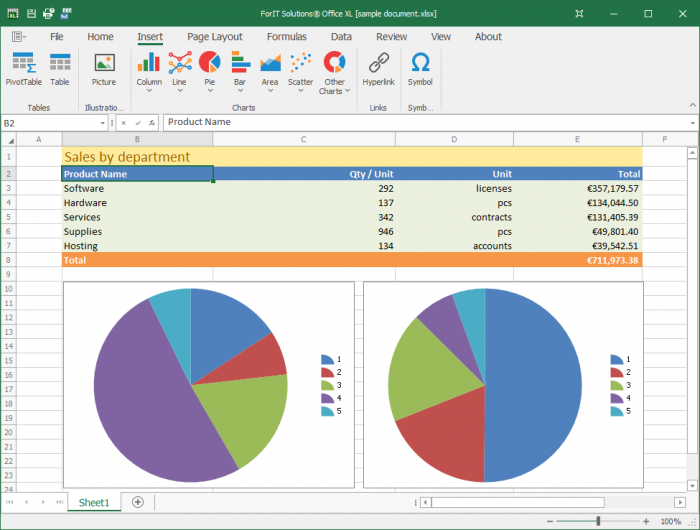Open the Scatter chart dropdown
Screen dimensions: 700x530
(x=300, y=90)
